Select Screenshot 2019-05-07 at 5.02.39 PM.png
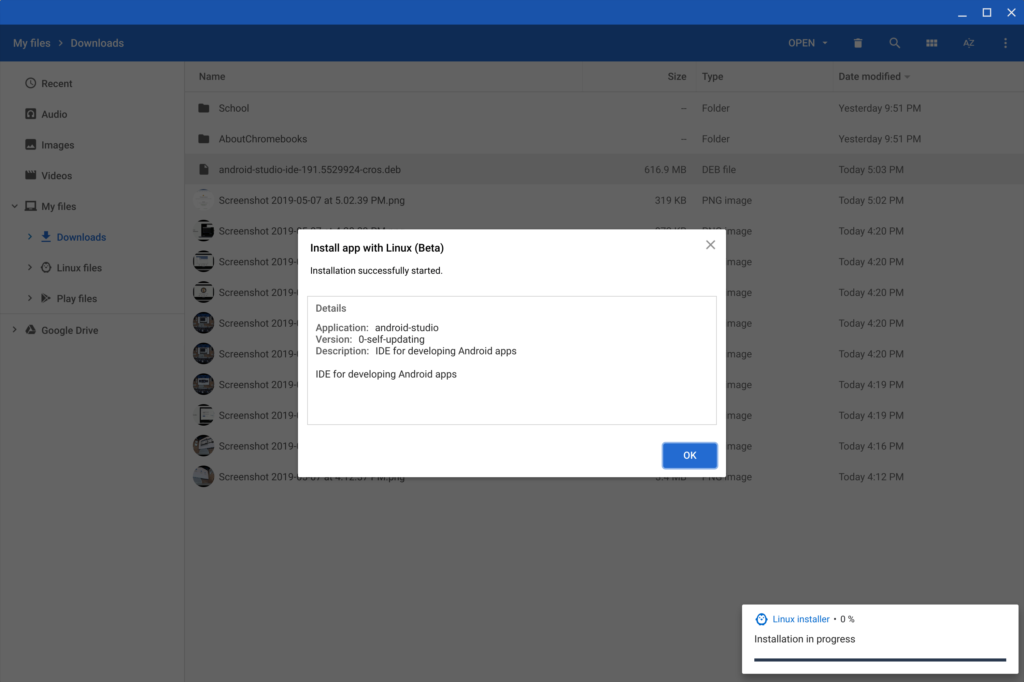The width and height of the screenshot is (1024, 682). tap(604, 201)
